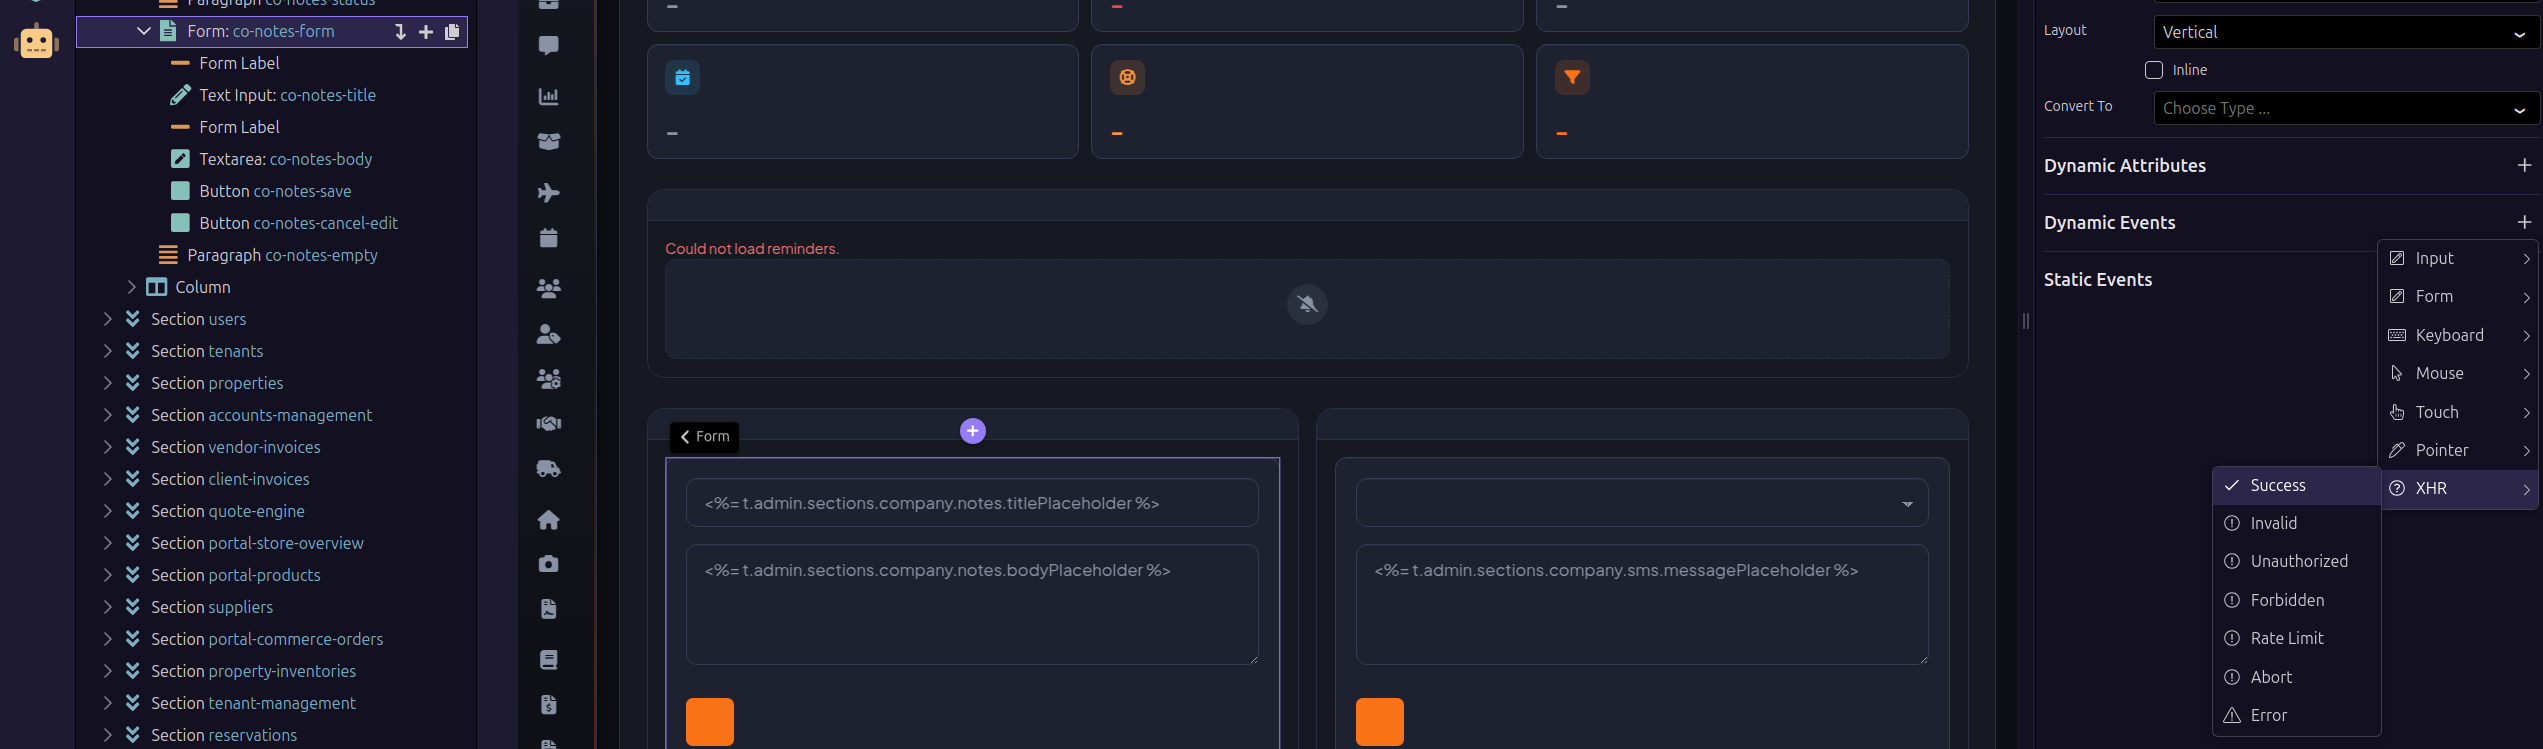Click the muted bell reminders icon
This screenshot has height=749, width=2543.
[1307, 304]
